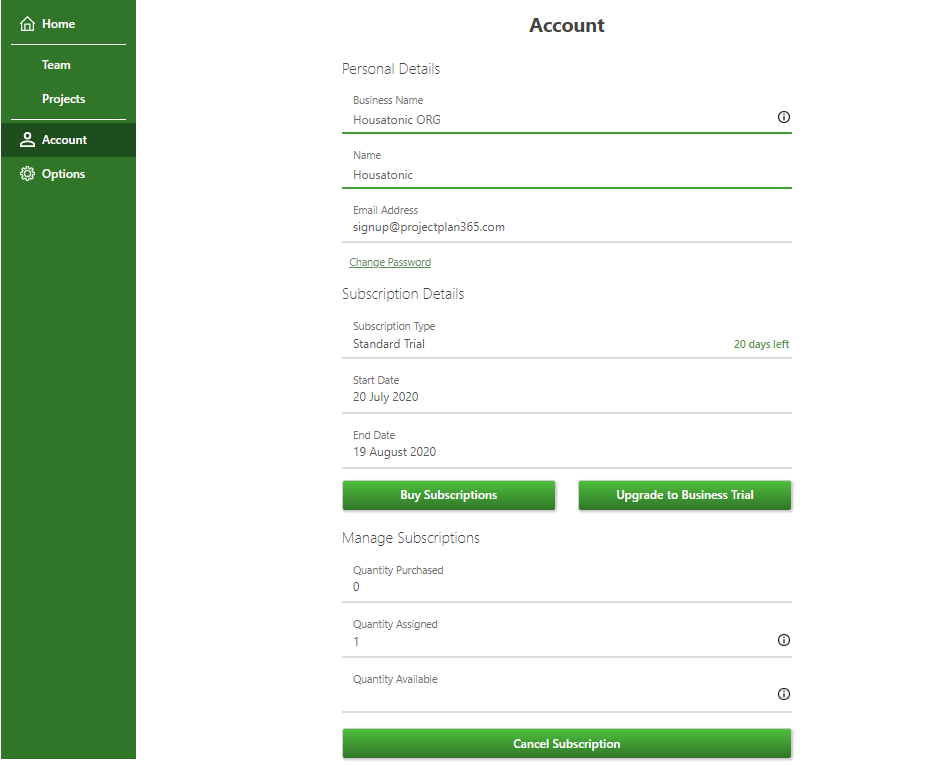This screenshot has height=765, width=943.
Task: Click the Standard Trial subscription type value
Action: [x=389, y=344]
